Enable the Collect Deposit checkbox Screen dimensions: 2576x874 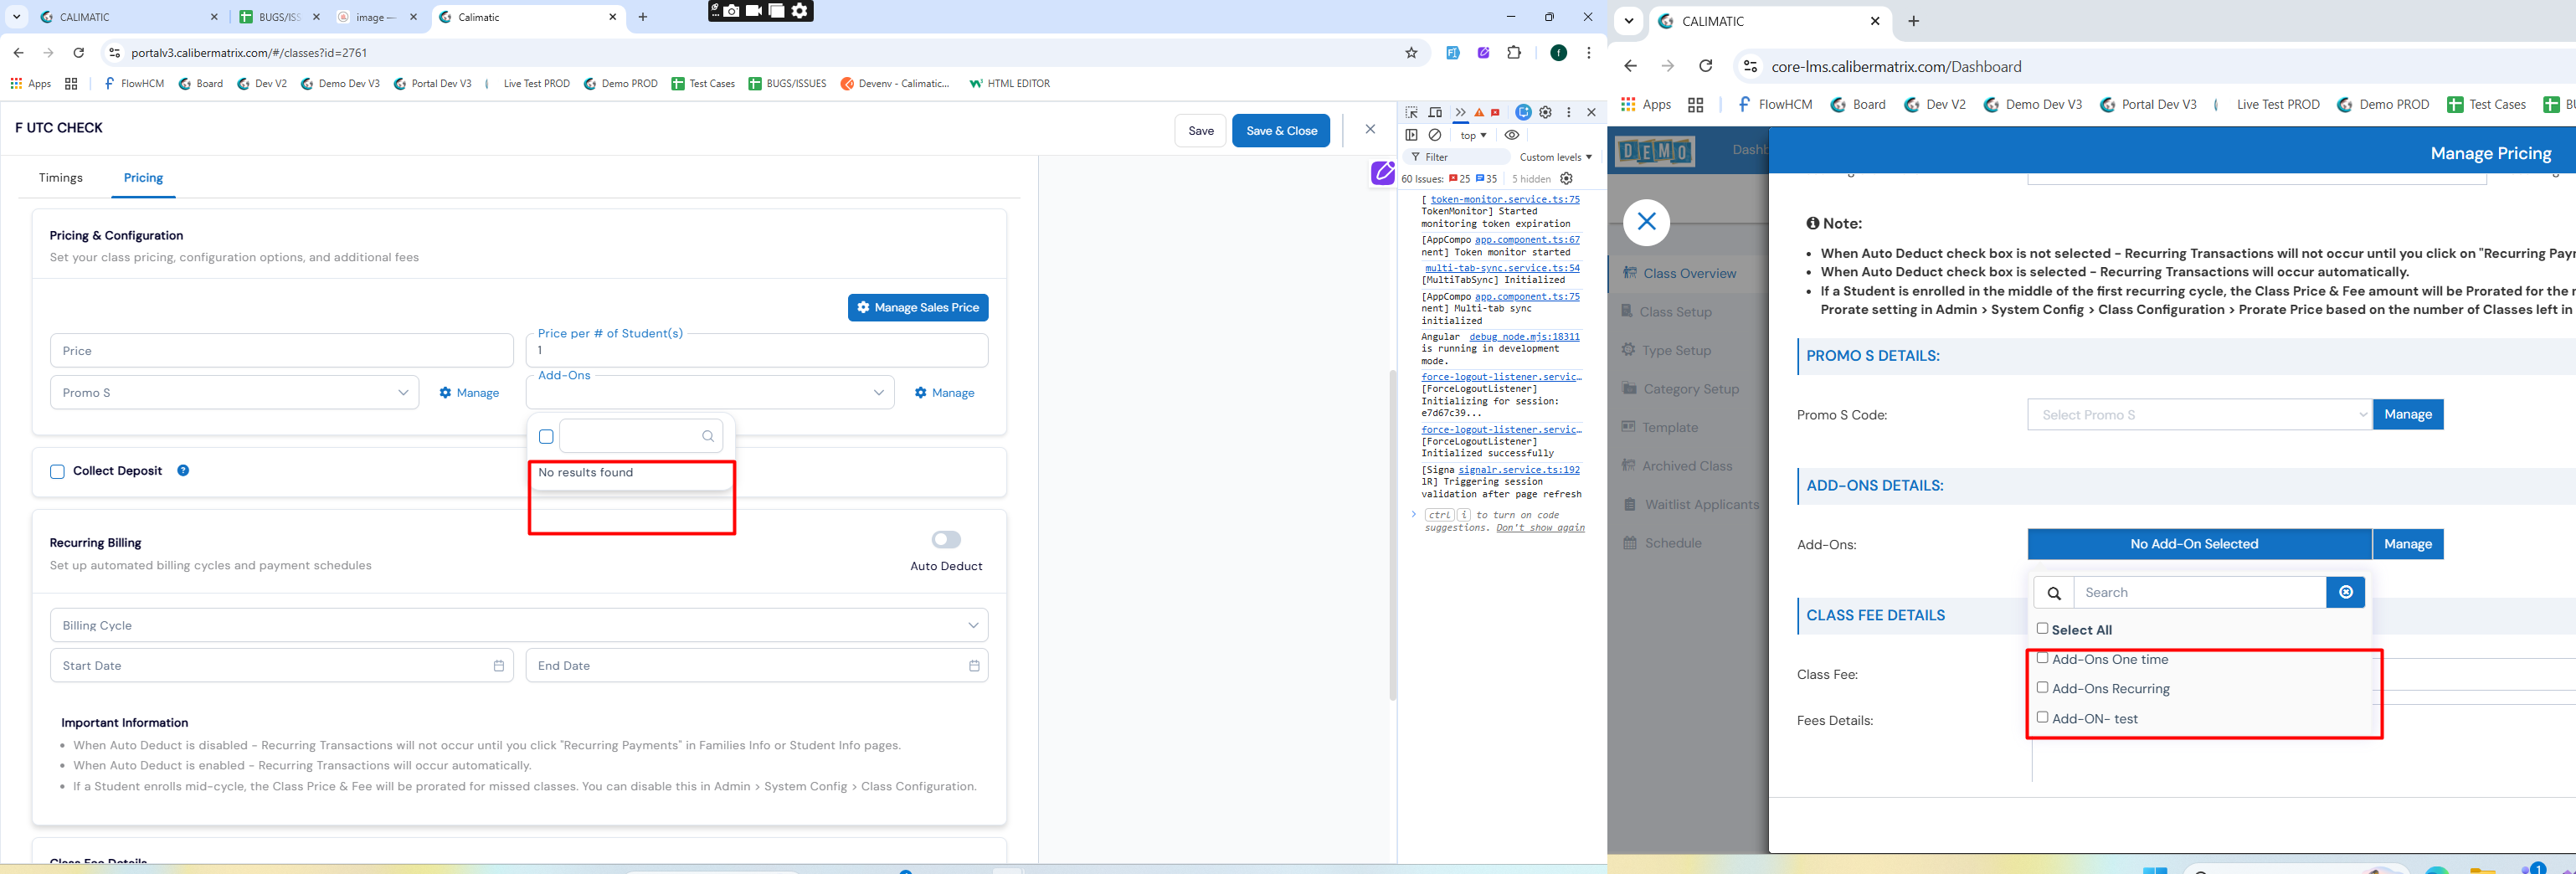click(x=57, y=472)
